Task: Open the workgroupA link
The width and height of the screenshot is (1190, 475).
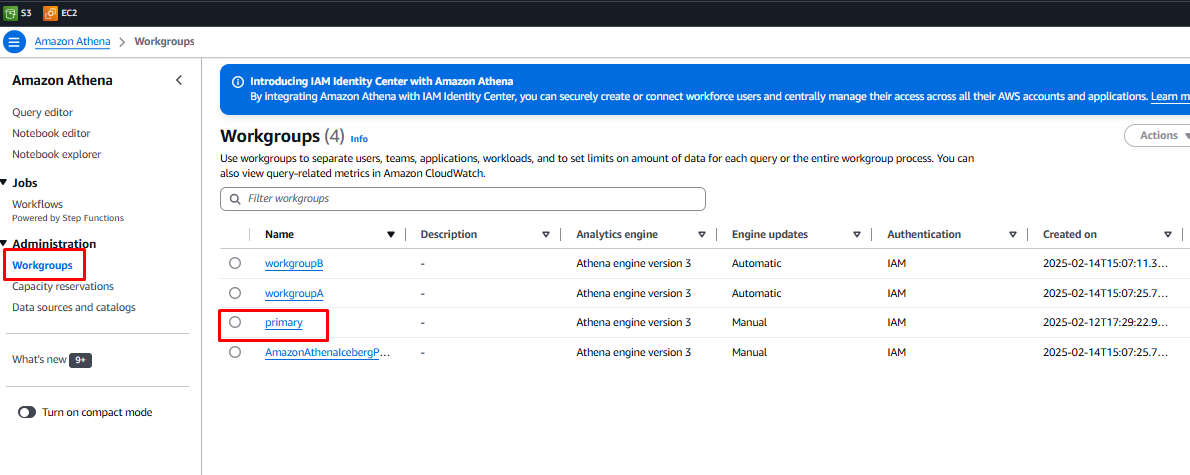Action: click(x=294, y=294)
